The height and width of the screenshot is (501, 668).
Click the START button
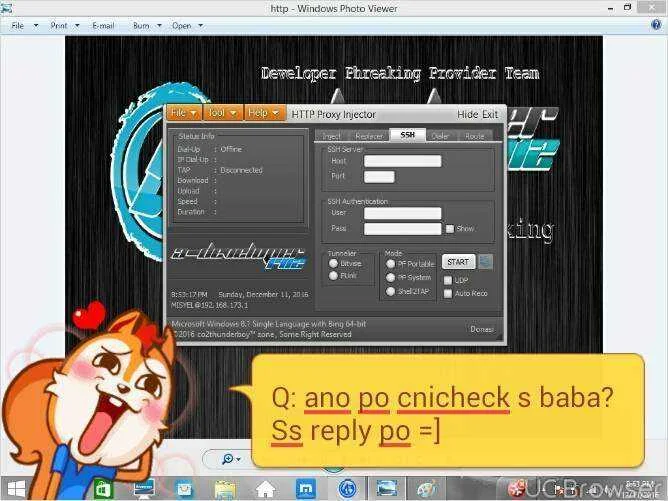coord(458,262)
